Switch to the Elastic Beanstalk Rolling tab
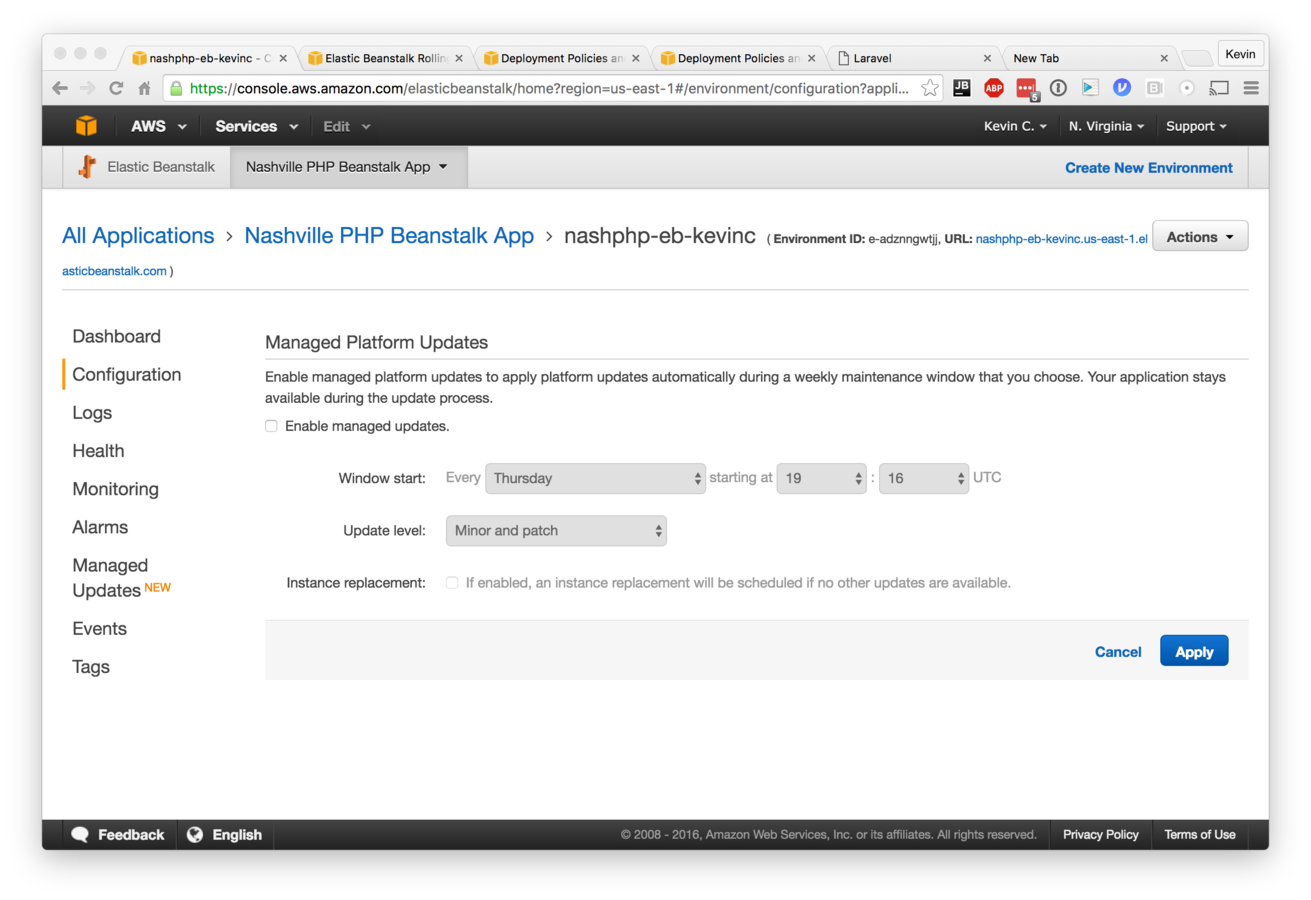 [385, 58]
